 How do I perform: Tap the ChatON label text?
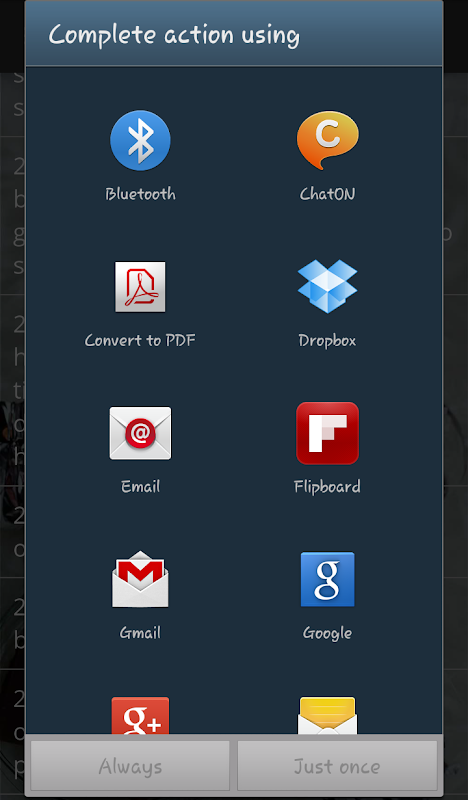pyautogui.click(x=328, y=194)
